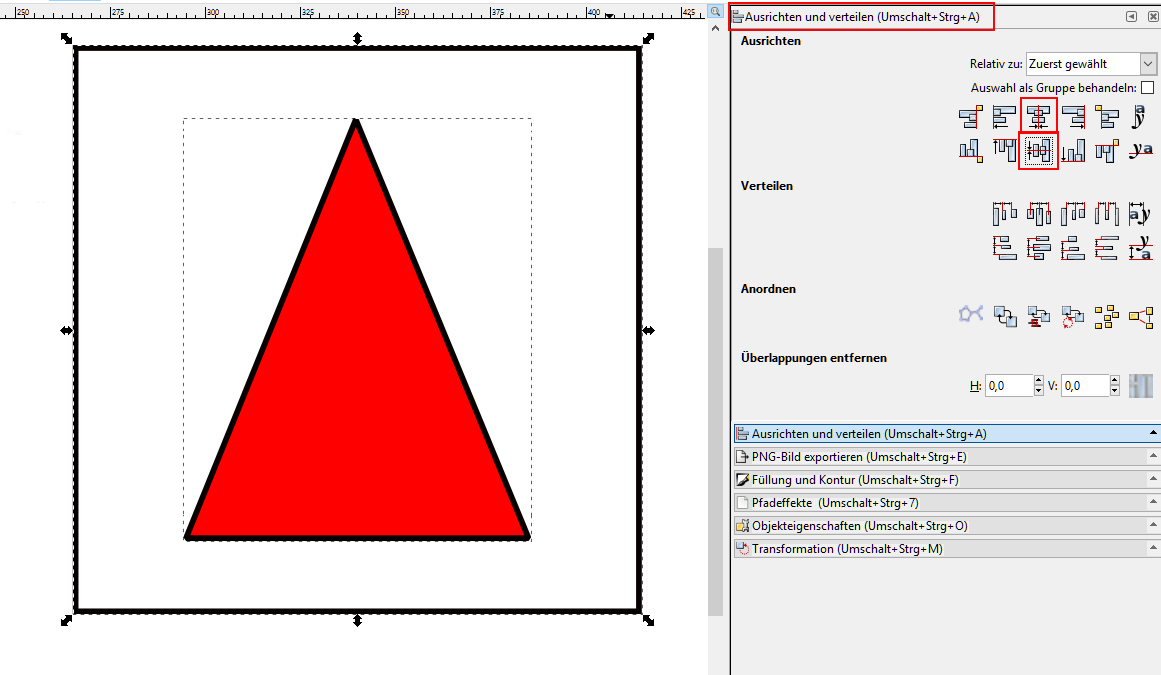The image size is (1161, 675).
Task: Exchange positions rotating clockwise
Action: tap(1072, 317)
